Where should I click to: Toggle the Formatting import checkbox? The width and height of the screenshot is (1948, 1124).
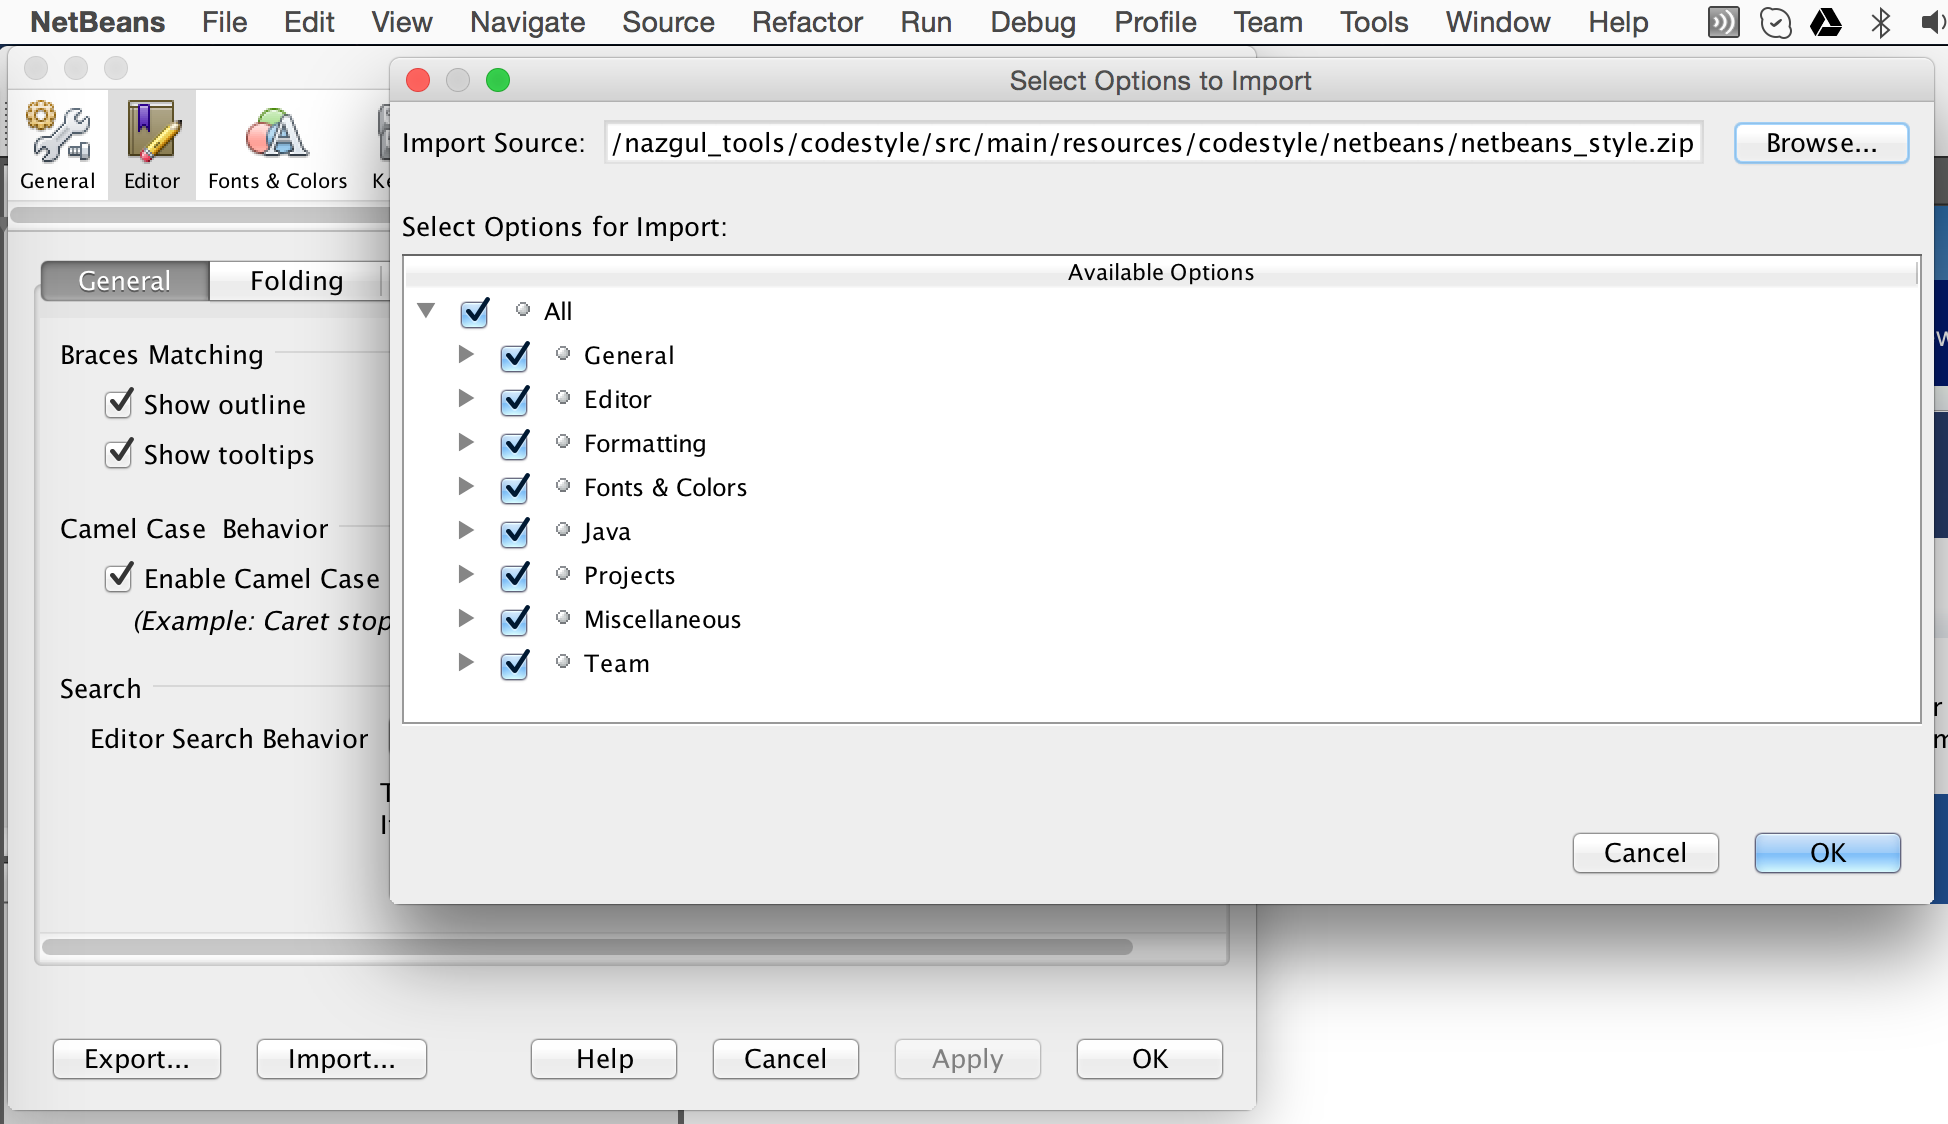515,444
